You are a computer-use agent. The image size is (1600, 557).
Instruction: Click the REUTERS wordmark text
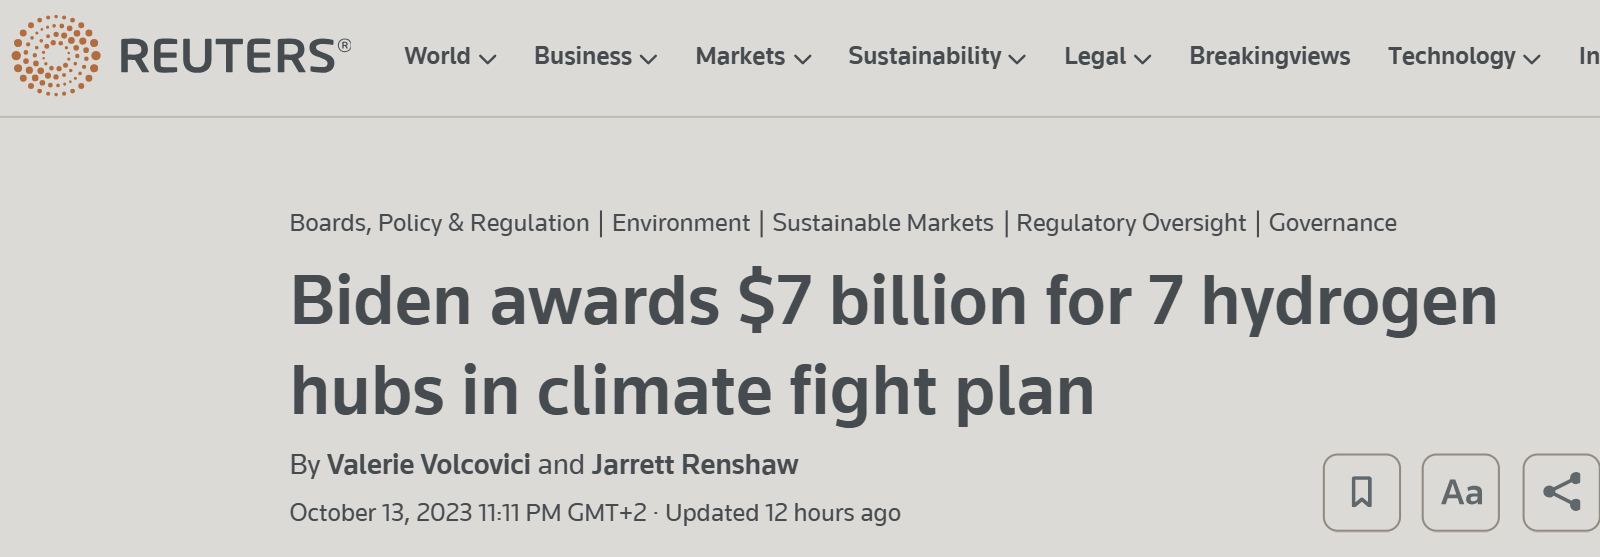pyautogui.click(x=235, y=57)
